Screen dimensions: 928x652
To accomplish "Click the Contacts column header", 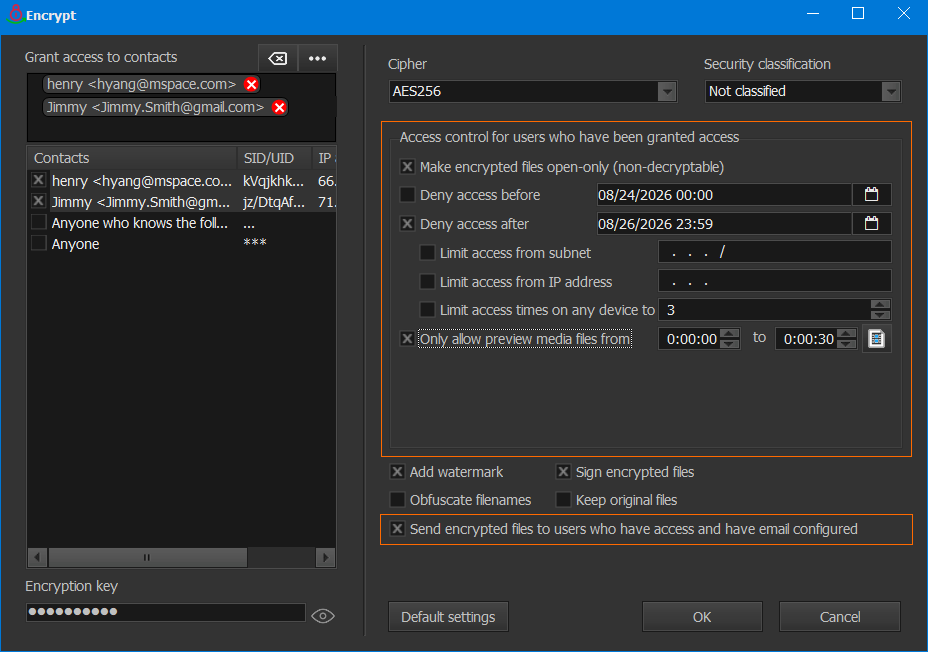I will [132, 158].
